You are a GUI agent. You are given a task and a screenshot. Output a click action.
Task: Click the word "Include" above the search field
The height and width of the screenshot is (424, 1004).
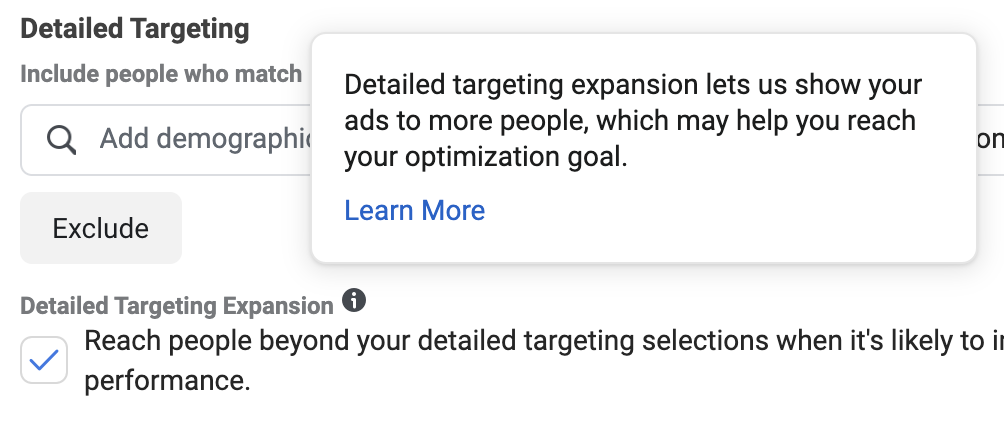coord(60,74)
